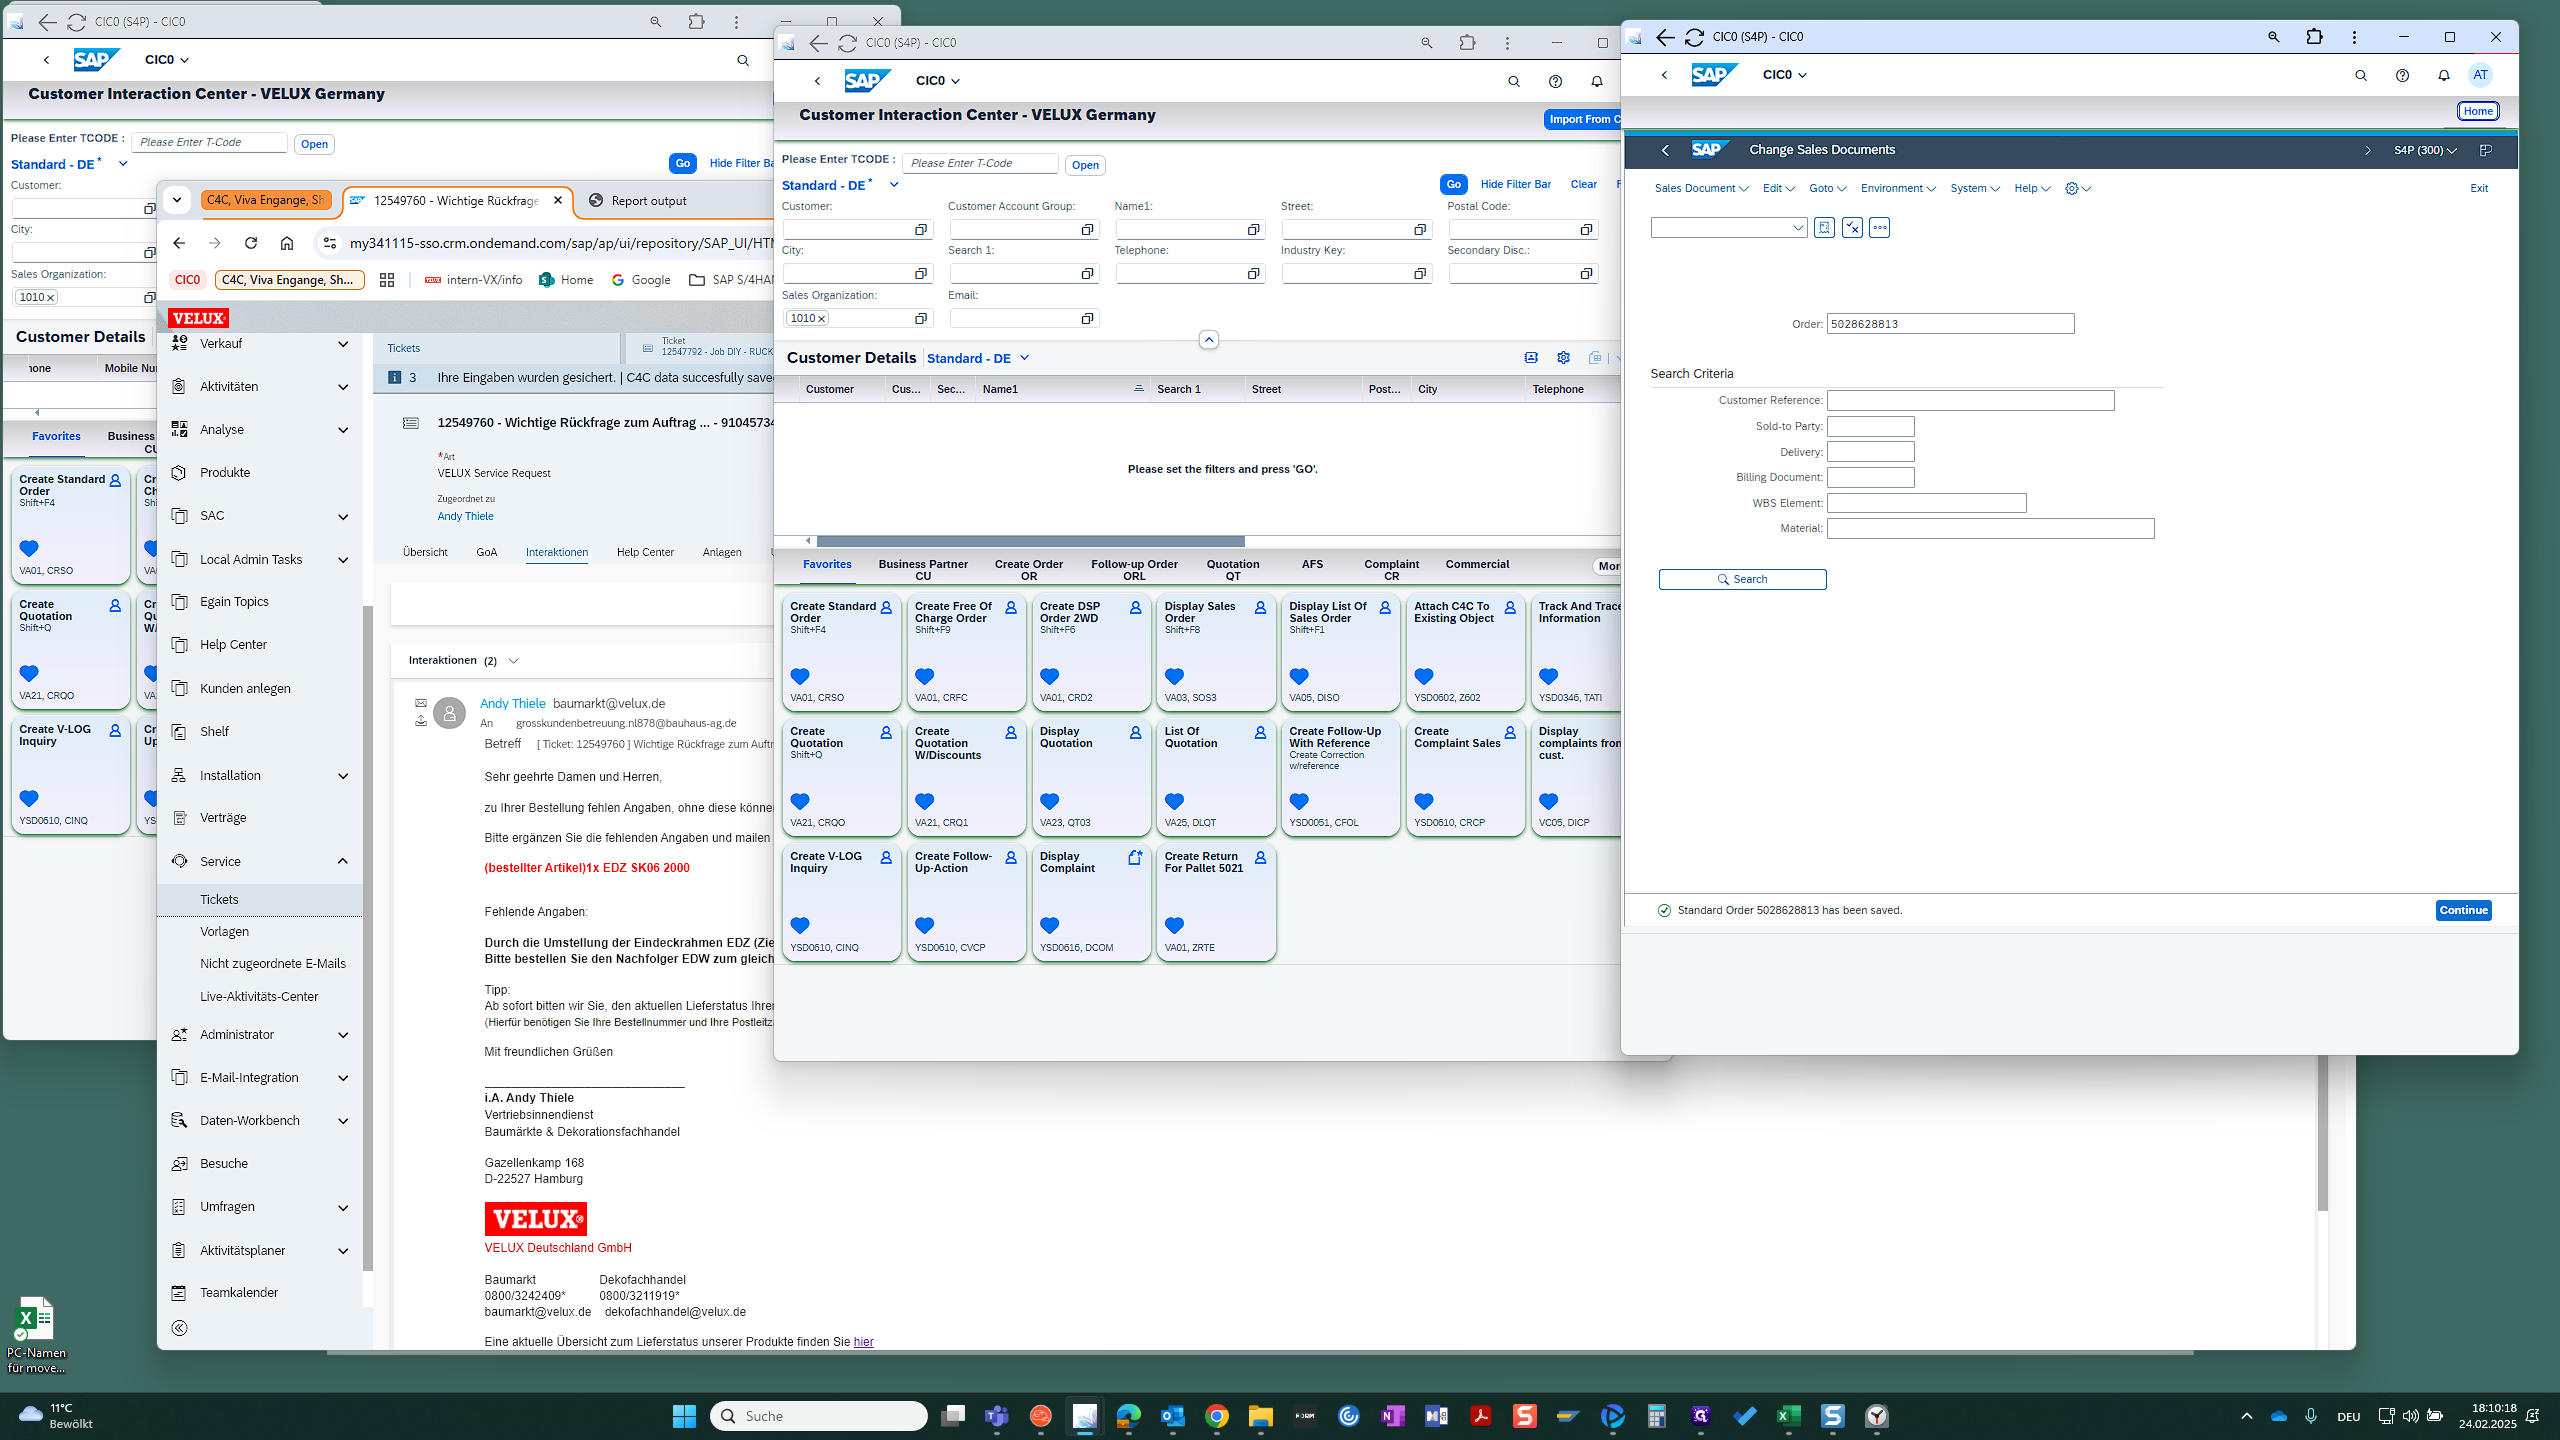Toggle favorite heart on Display Complaint tile
The image size is (2560, 1440).
point(1050,925)
